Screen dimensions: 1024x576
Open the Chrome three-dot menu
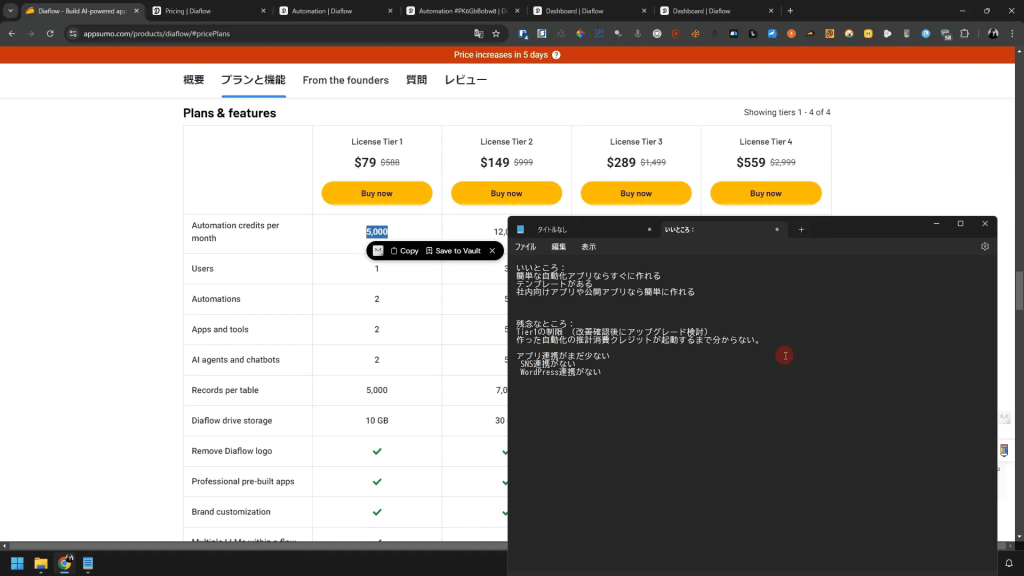[1012, 33]
